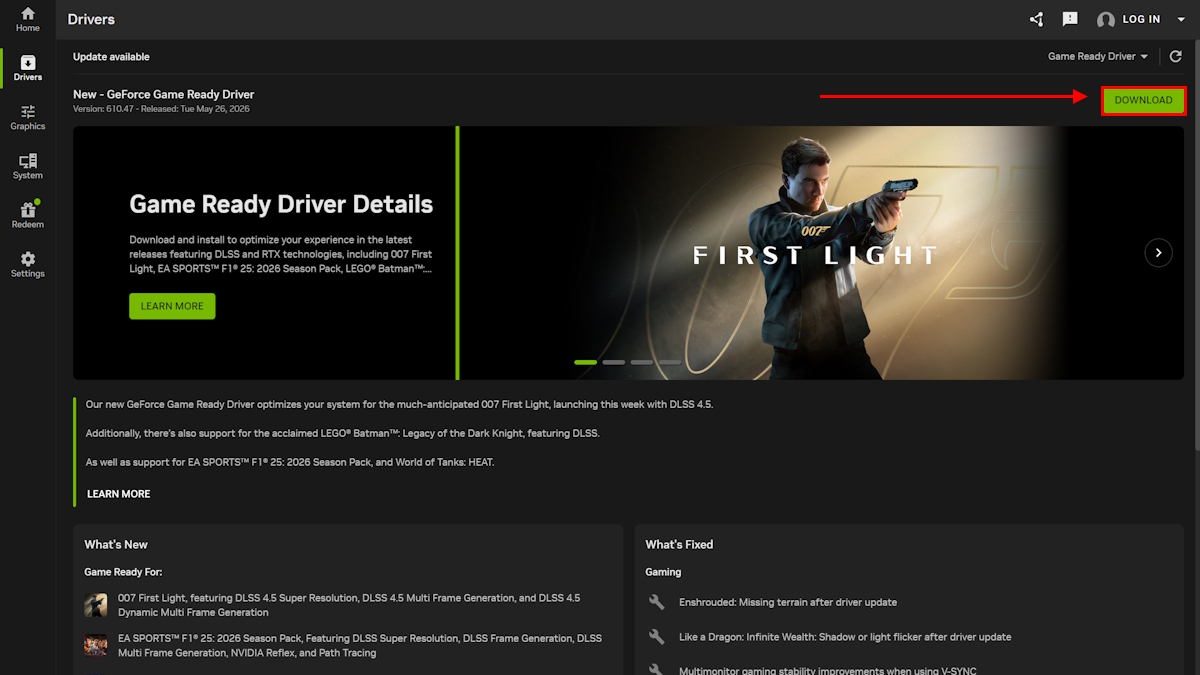Click 'Like a Dragon: Infinite Wealth' fix entry
The image size is (1200, 675).
click(x=845, y=637)
